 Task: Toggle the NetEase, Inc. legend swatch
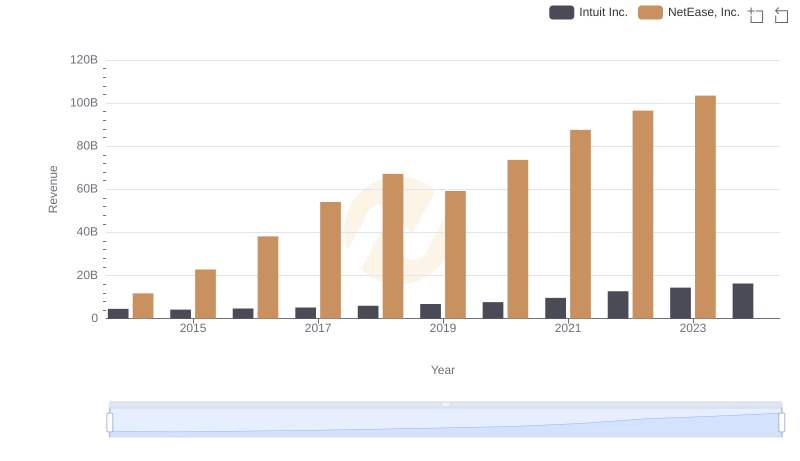650,12
